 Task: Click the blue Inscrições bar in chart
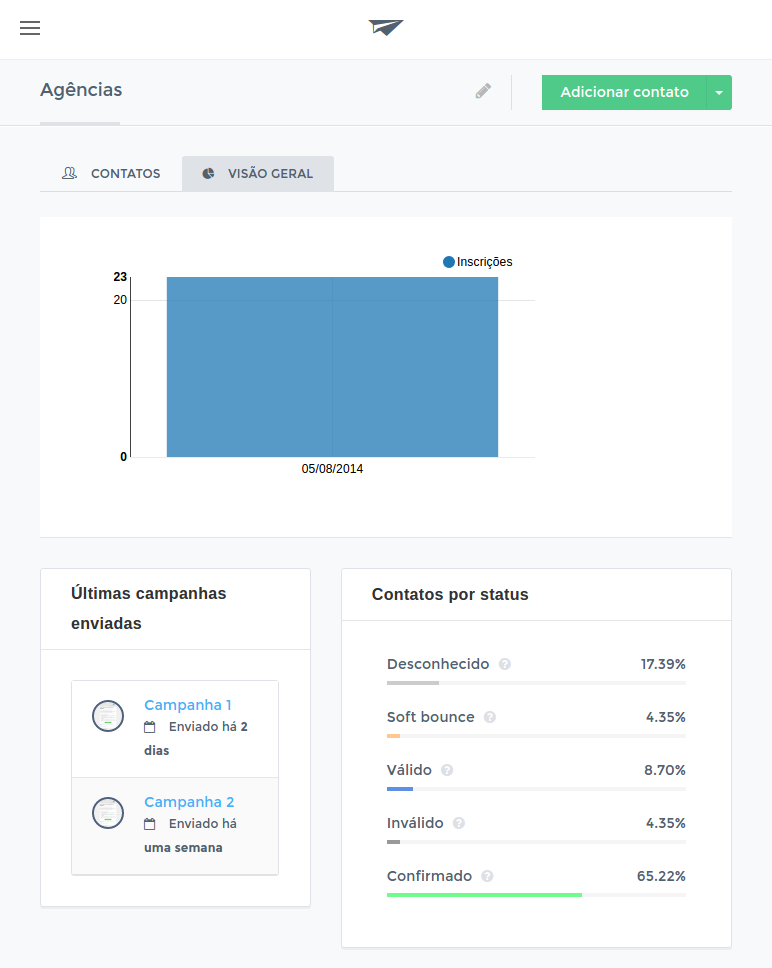[332, 367]
